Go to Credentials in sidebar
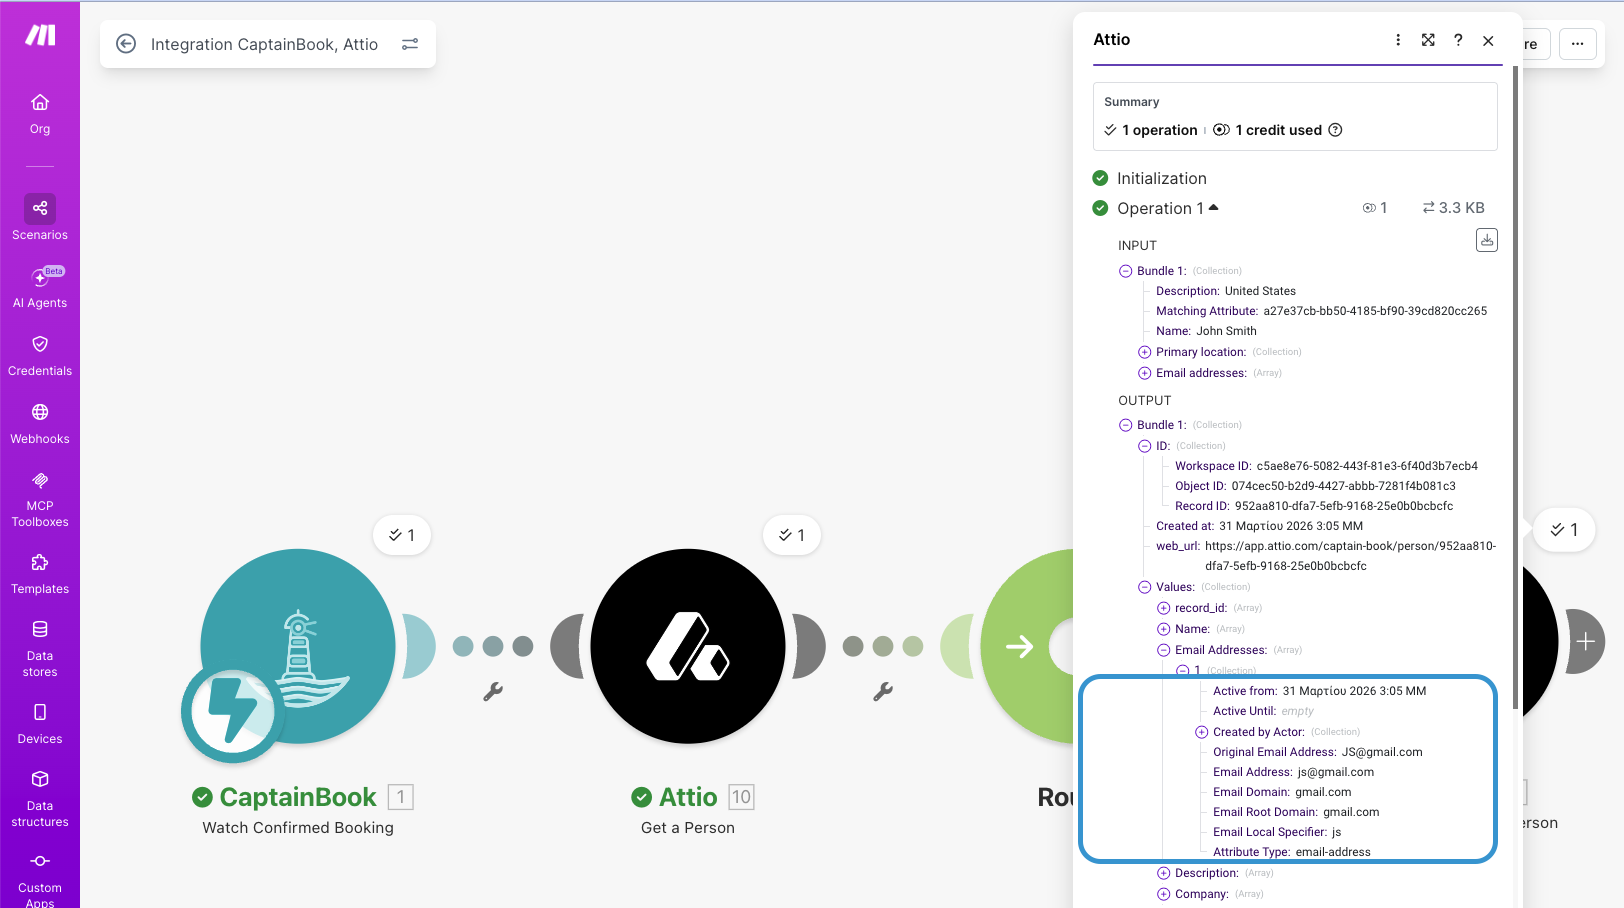Image resolution: width=1624 pixels, height=908 pixels. click(x=40, y=356)
